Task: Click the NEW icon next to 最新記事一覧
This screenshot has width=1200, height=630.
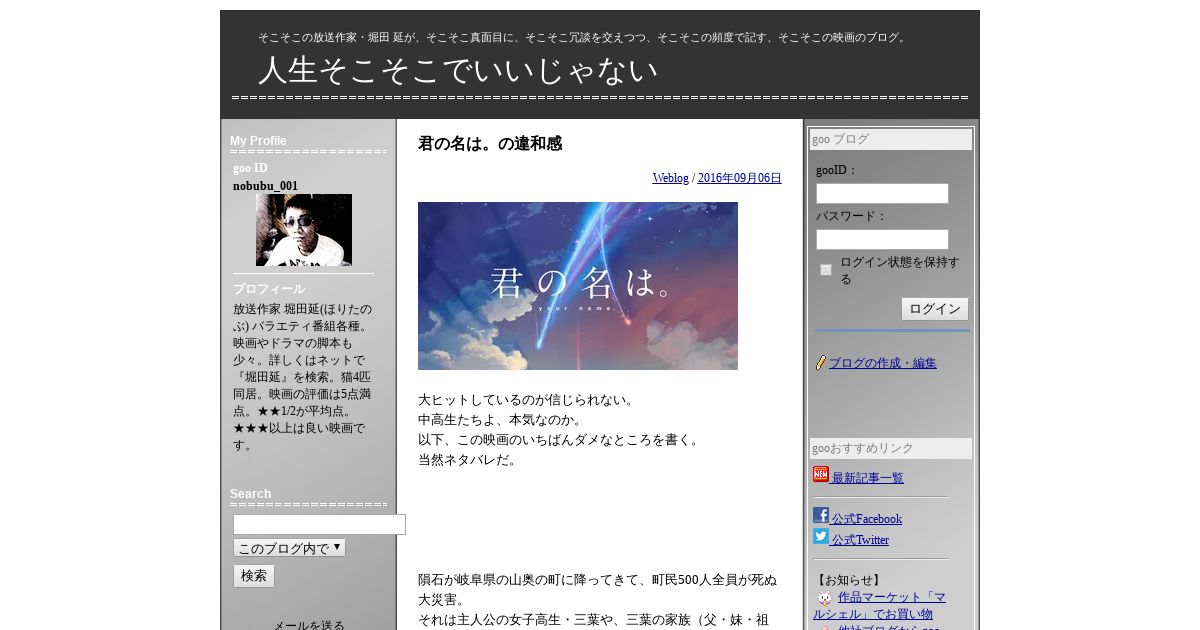Action: (821, 475)
